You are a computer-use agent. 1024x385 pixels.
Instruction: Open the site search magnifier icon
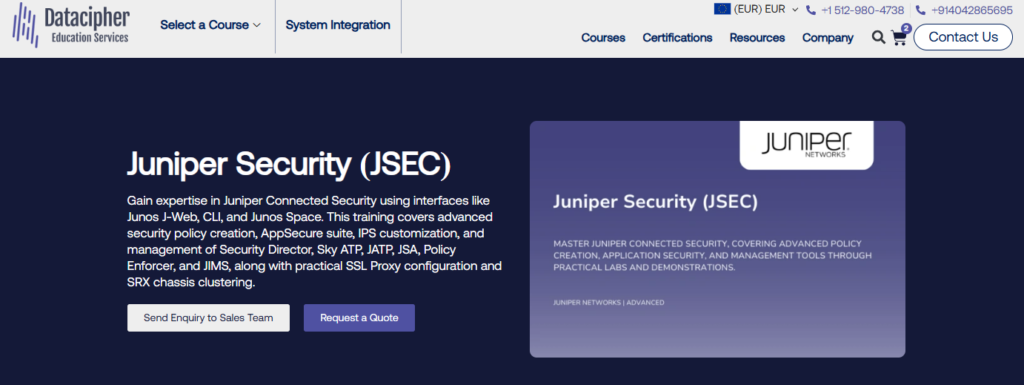pos(878,37)
